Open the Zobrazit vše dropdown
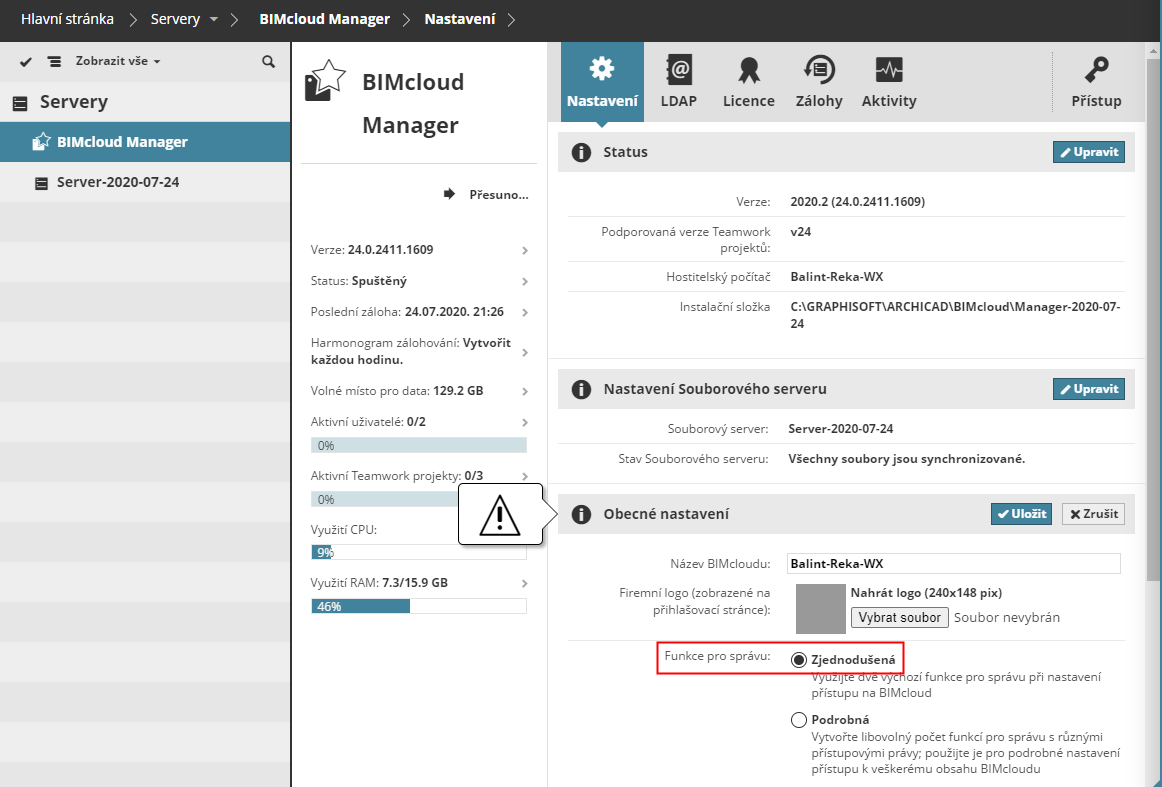 pos(118,61)
